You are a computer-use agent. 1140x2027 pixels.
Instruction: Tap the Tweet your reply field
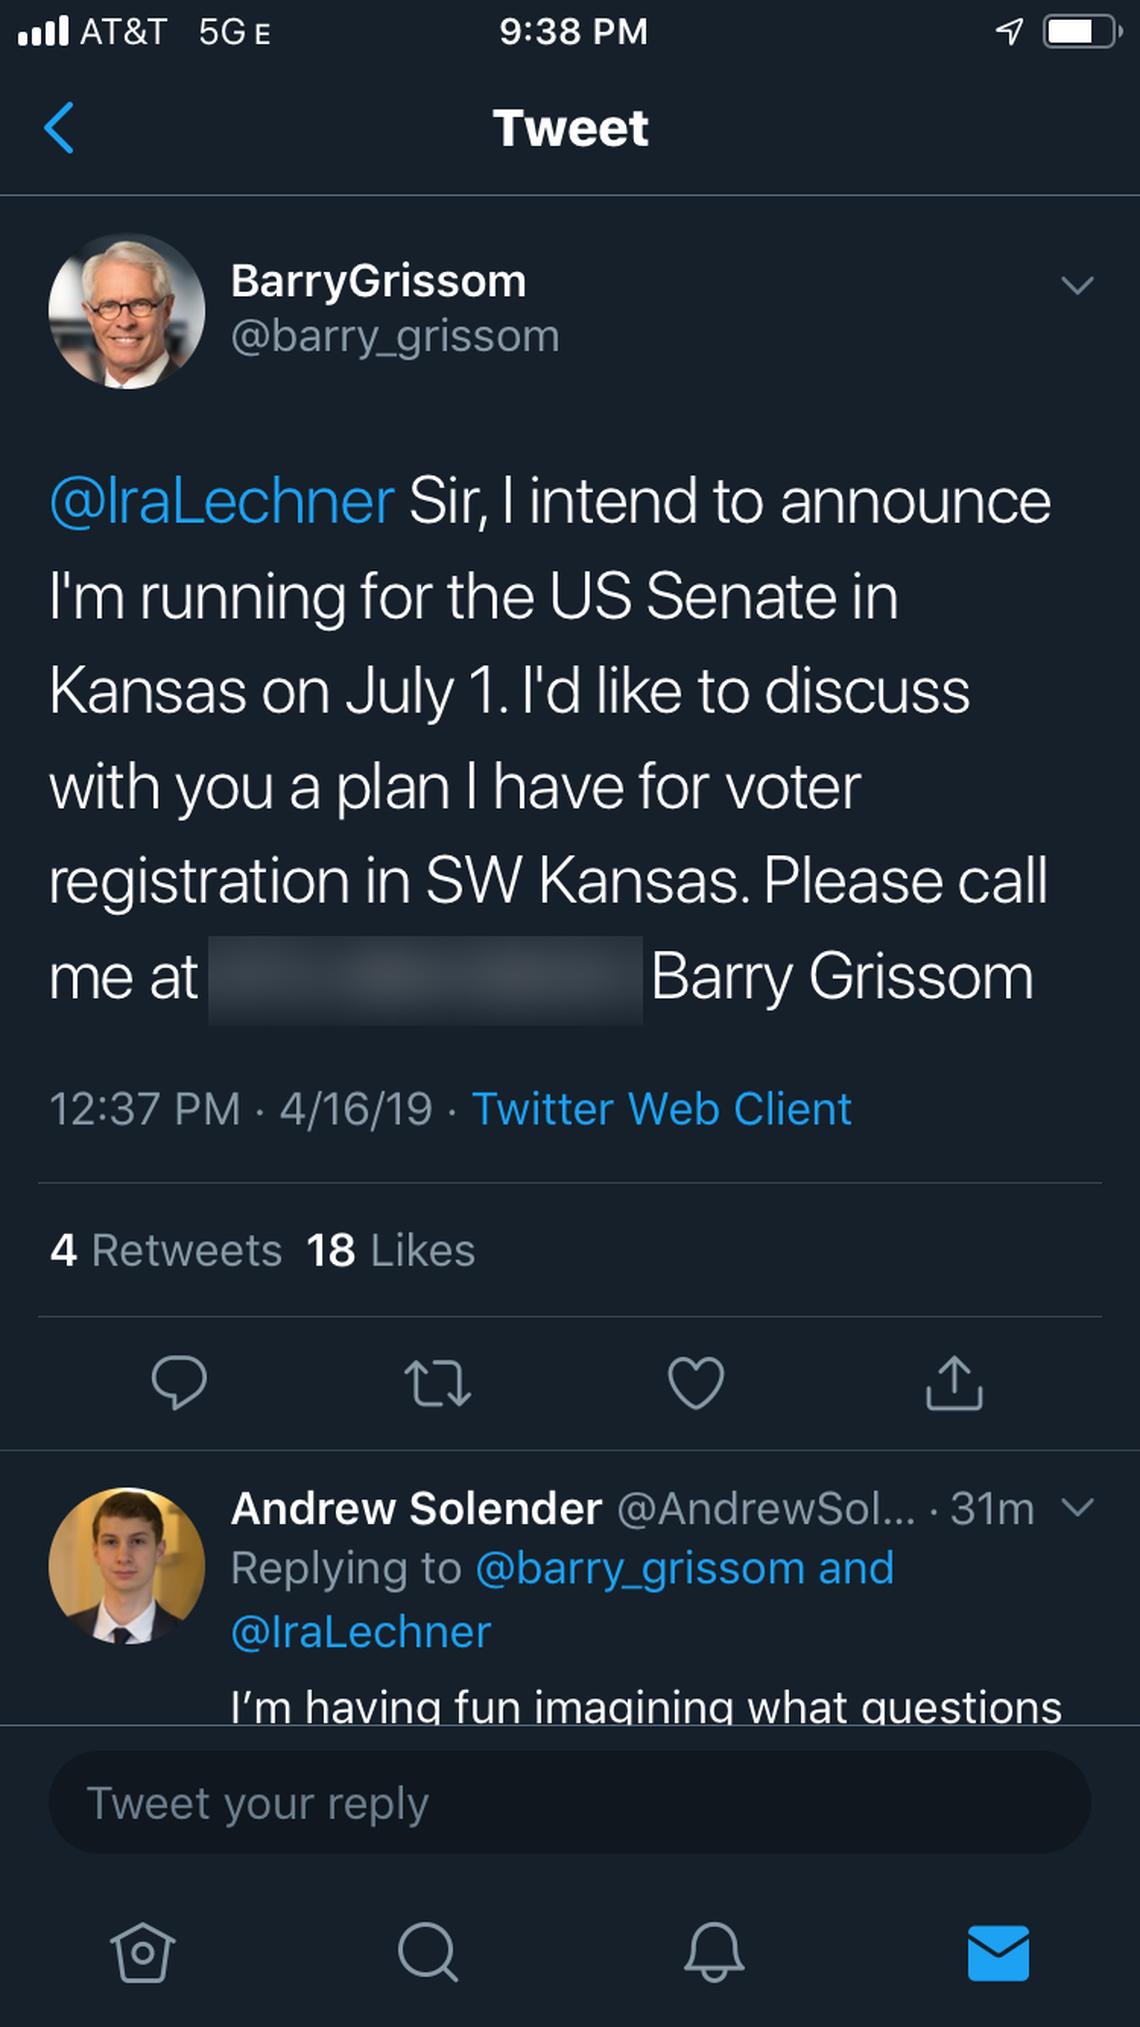pyautogui.click(x=570, y=1803)
